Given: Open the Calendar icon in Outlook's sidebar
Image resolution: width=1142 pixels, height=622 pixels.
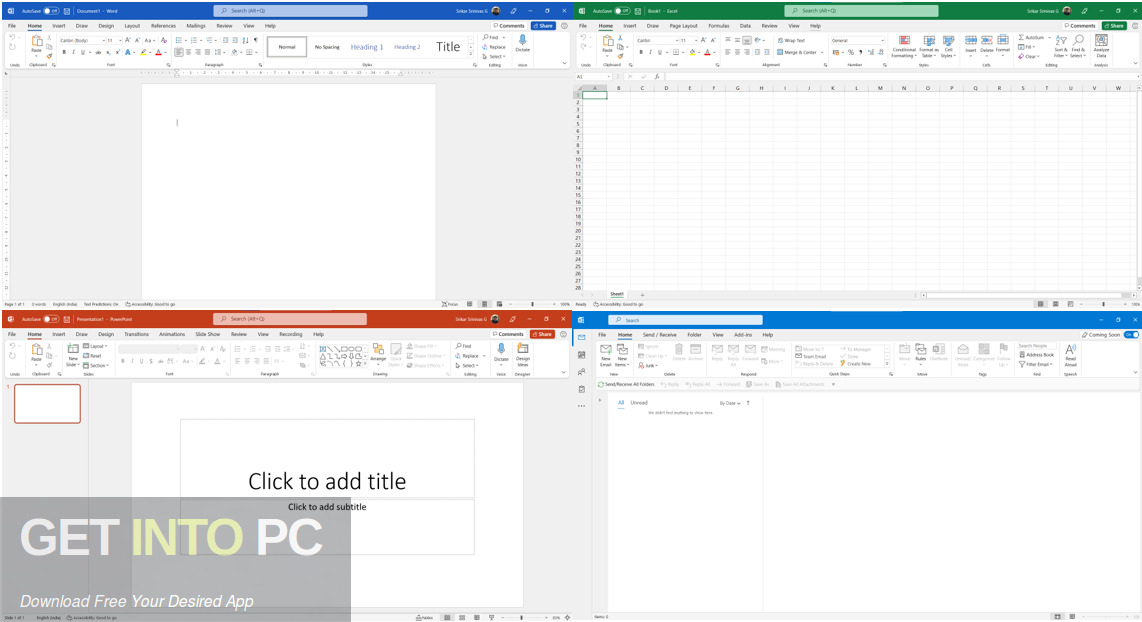Looking at the screenshot, I should click(x=581, y=355).
